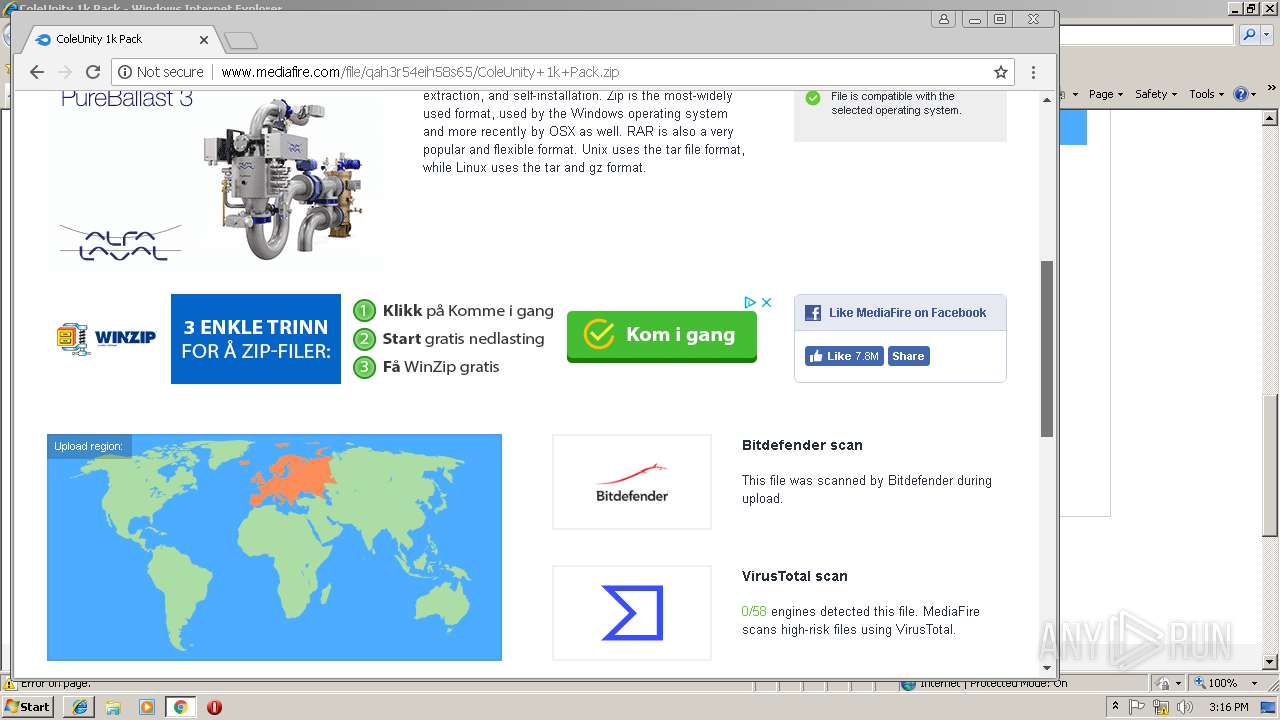
Task: Reload the MediaFire page
Action: point(93,72)
